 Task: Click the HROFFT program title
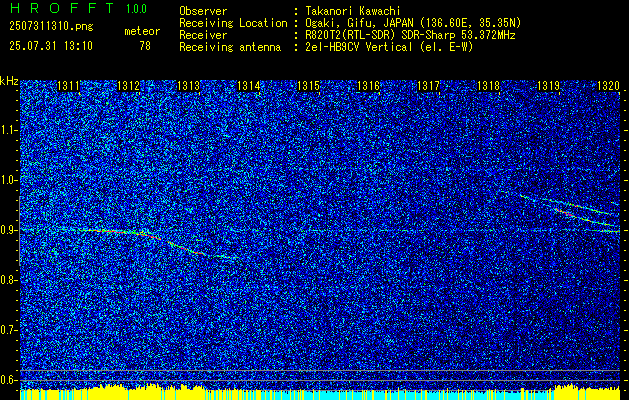pos(62,8)
